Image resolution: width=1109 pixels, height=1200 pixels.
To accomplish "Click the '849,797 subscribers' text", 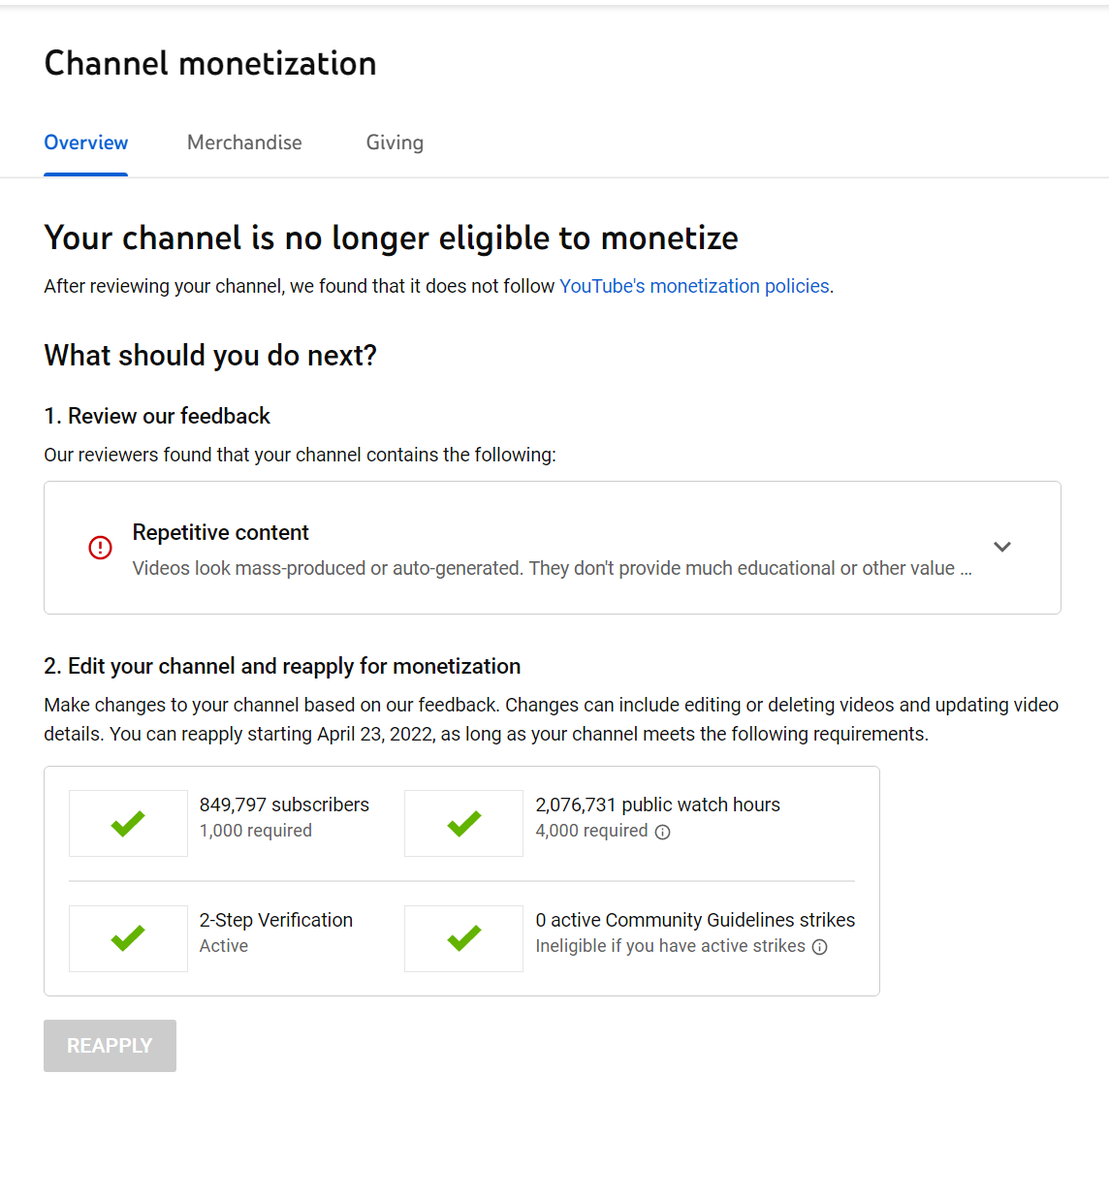I will point(284,805).
